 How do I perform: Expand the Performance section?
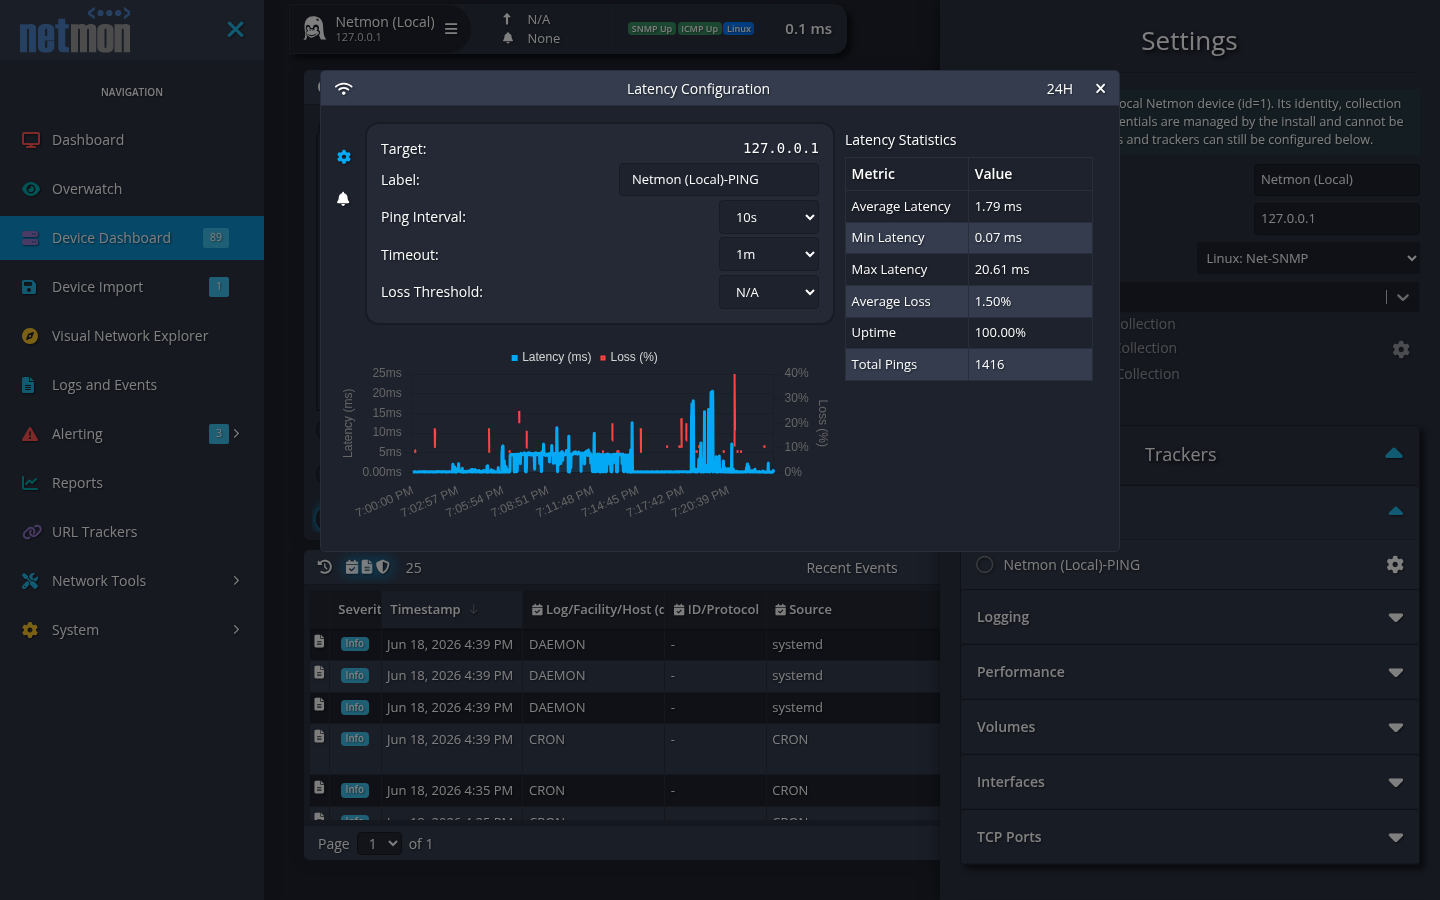(1190, 672)
